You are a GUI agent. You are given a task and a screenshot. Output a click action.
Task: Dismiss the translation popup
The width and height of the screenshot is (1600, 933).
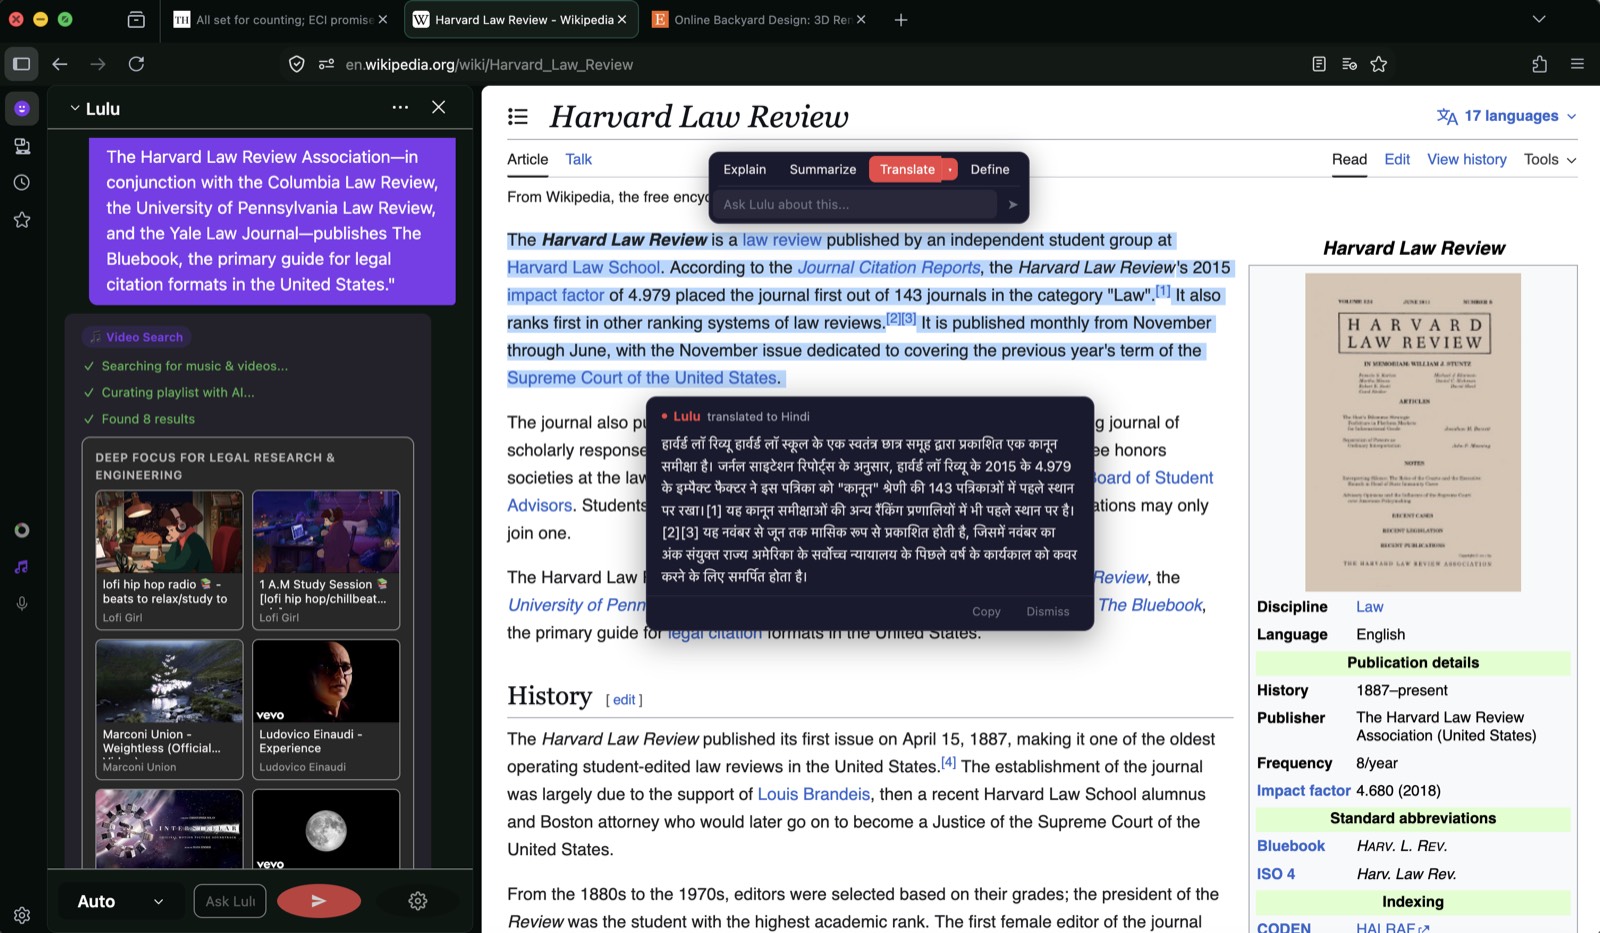(1048, 611)
